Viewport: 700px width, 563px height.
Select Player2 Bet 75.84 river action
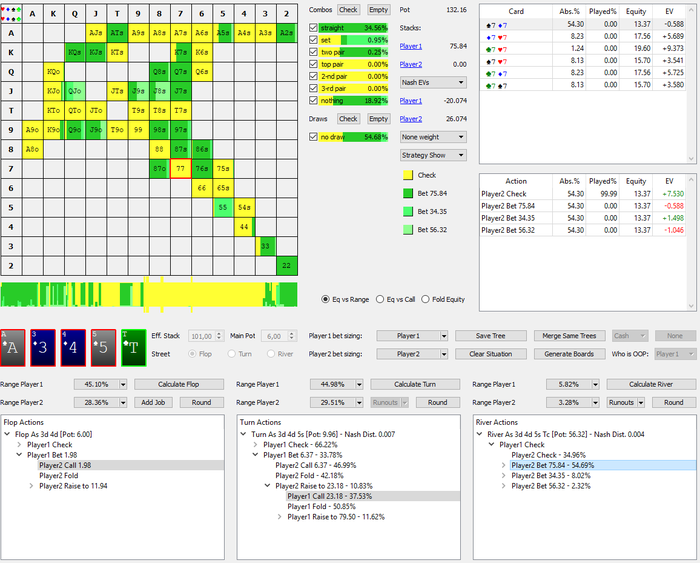coord(553,465)
